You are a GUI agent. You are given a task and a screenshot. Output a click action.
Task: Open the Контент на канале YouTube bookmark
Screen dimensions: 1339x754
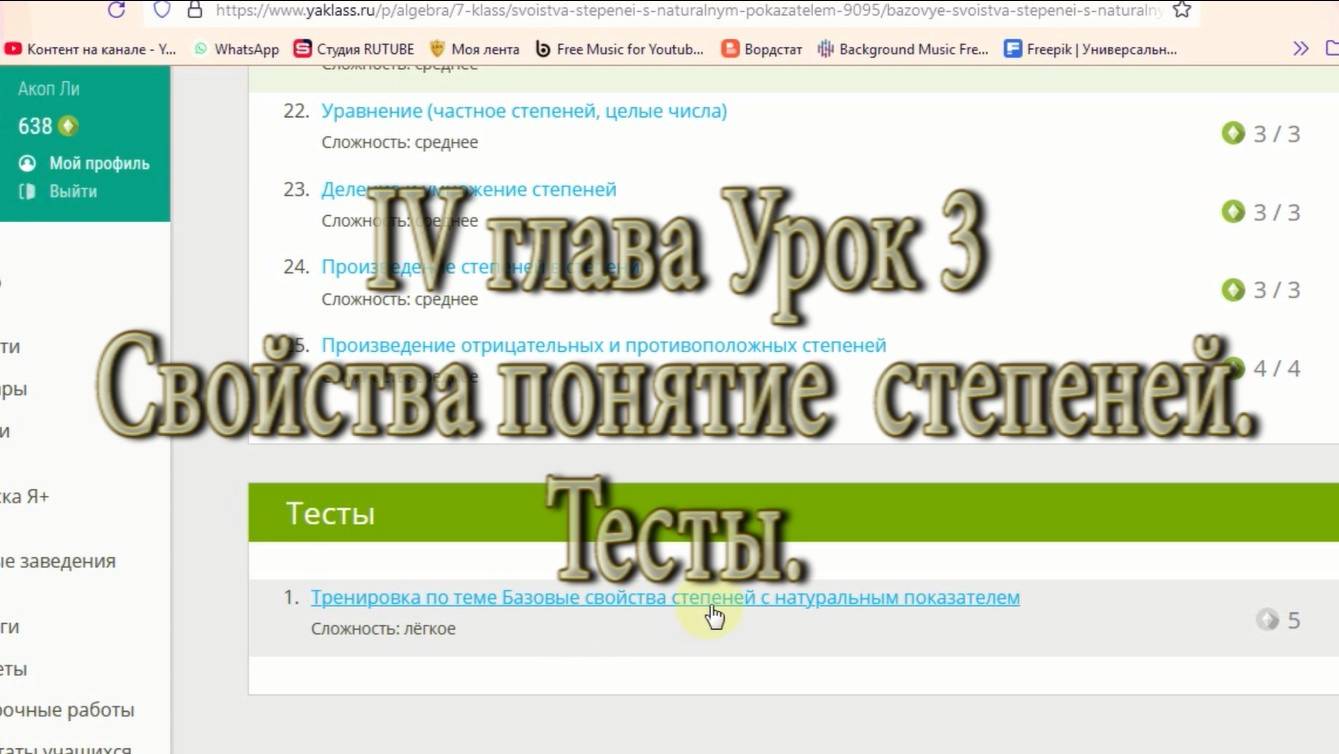(x=91, y=48)
